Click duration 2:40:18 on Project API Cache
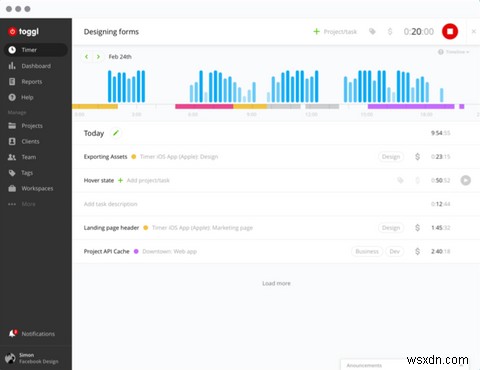The width and height of the screenshot is (480, 370). [x=440, y=251]
